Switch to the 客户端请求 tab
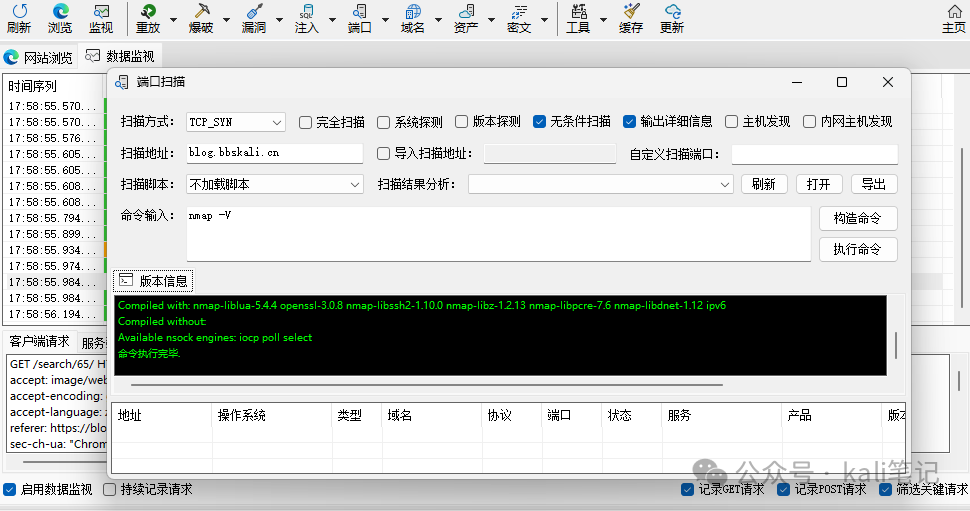This screenshot has height=511, width=970. [x=40, y=341]
